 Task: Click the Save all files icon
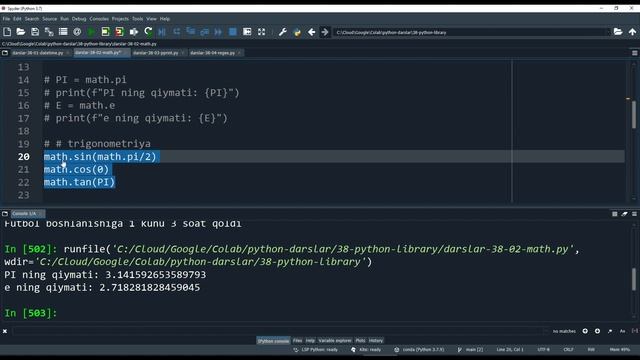click(x=49, y=32)
